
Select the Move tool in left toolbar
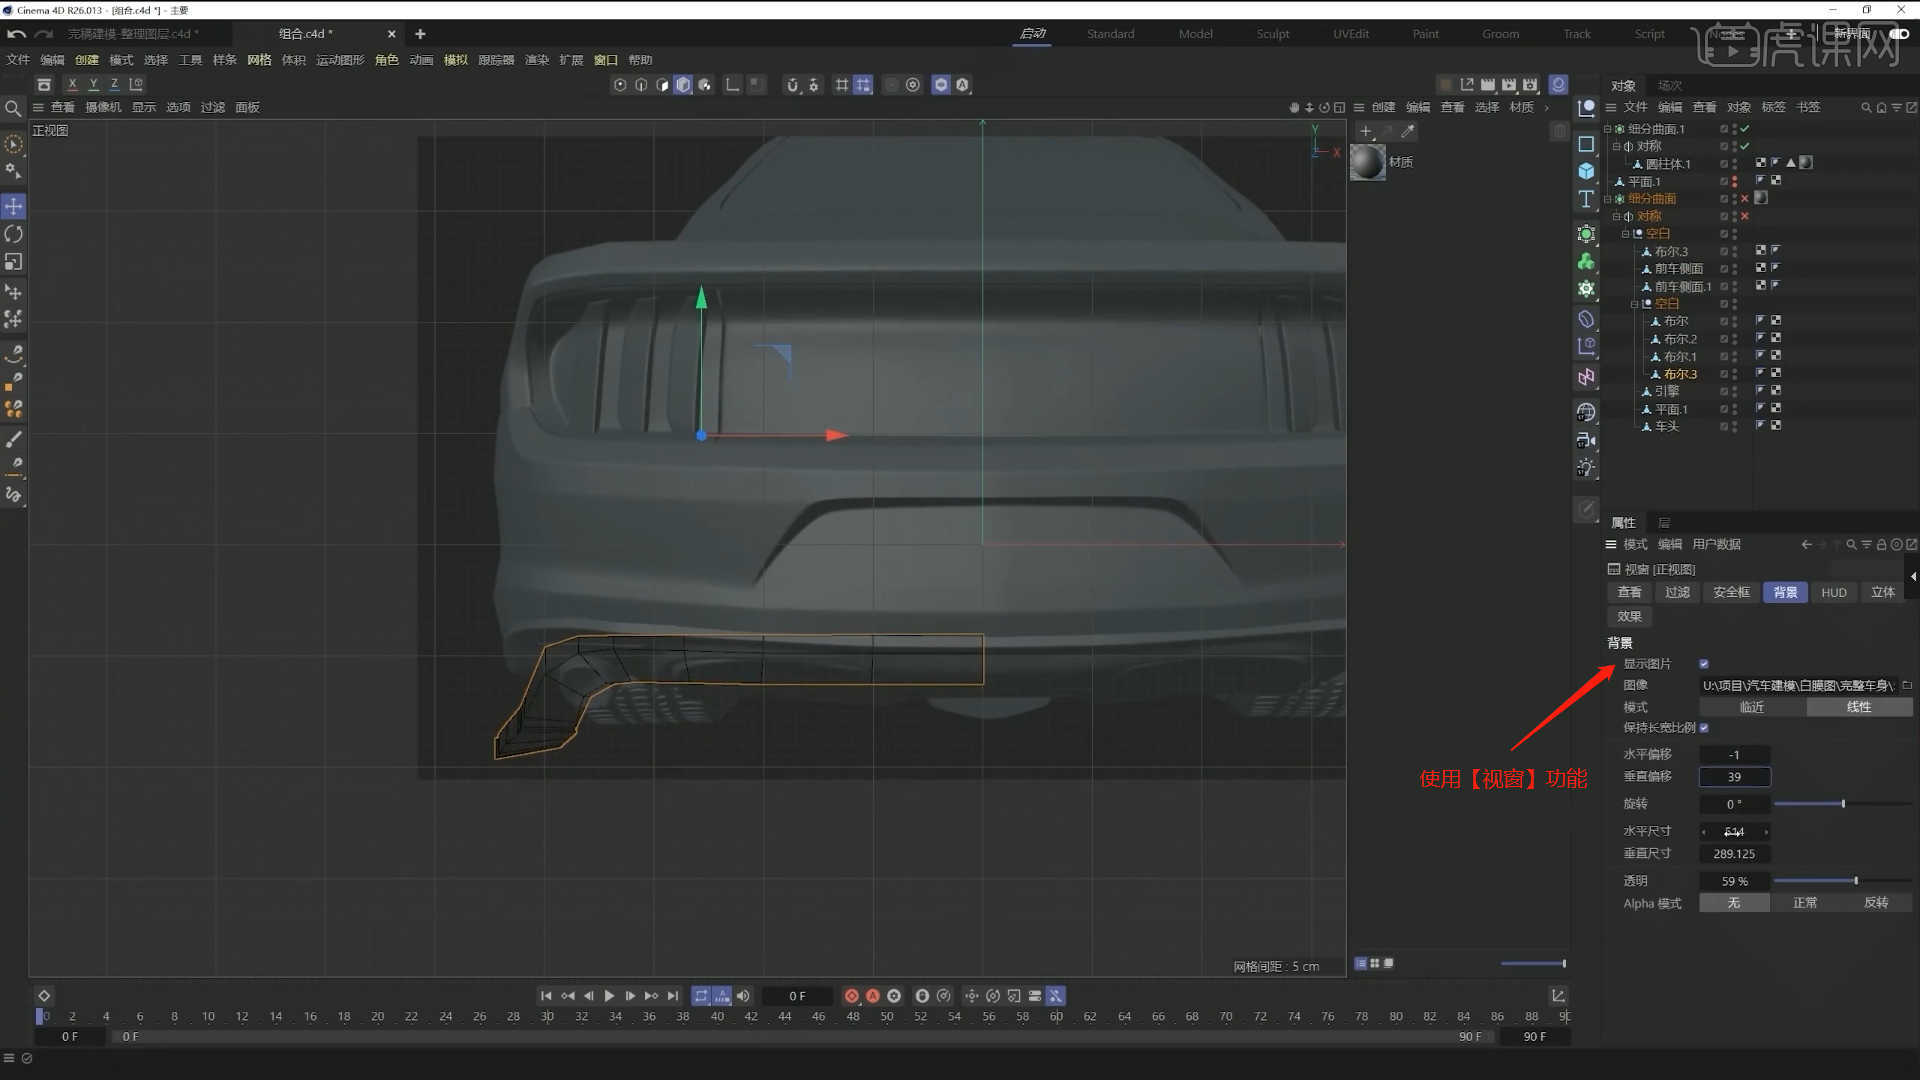click(14, 206)
